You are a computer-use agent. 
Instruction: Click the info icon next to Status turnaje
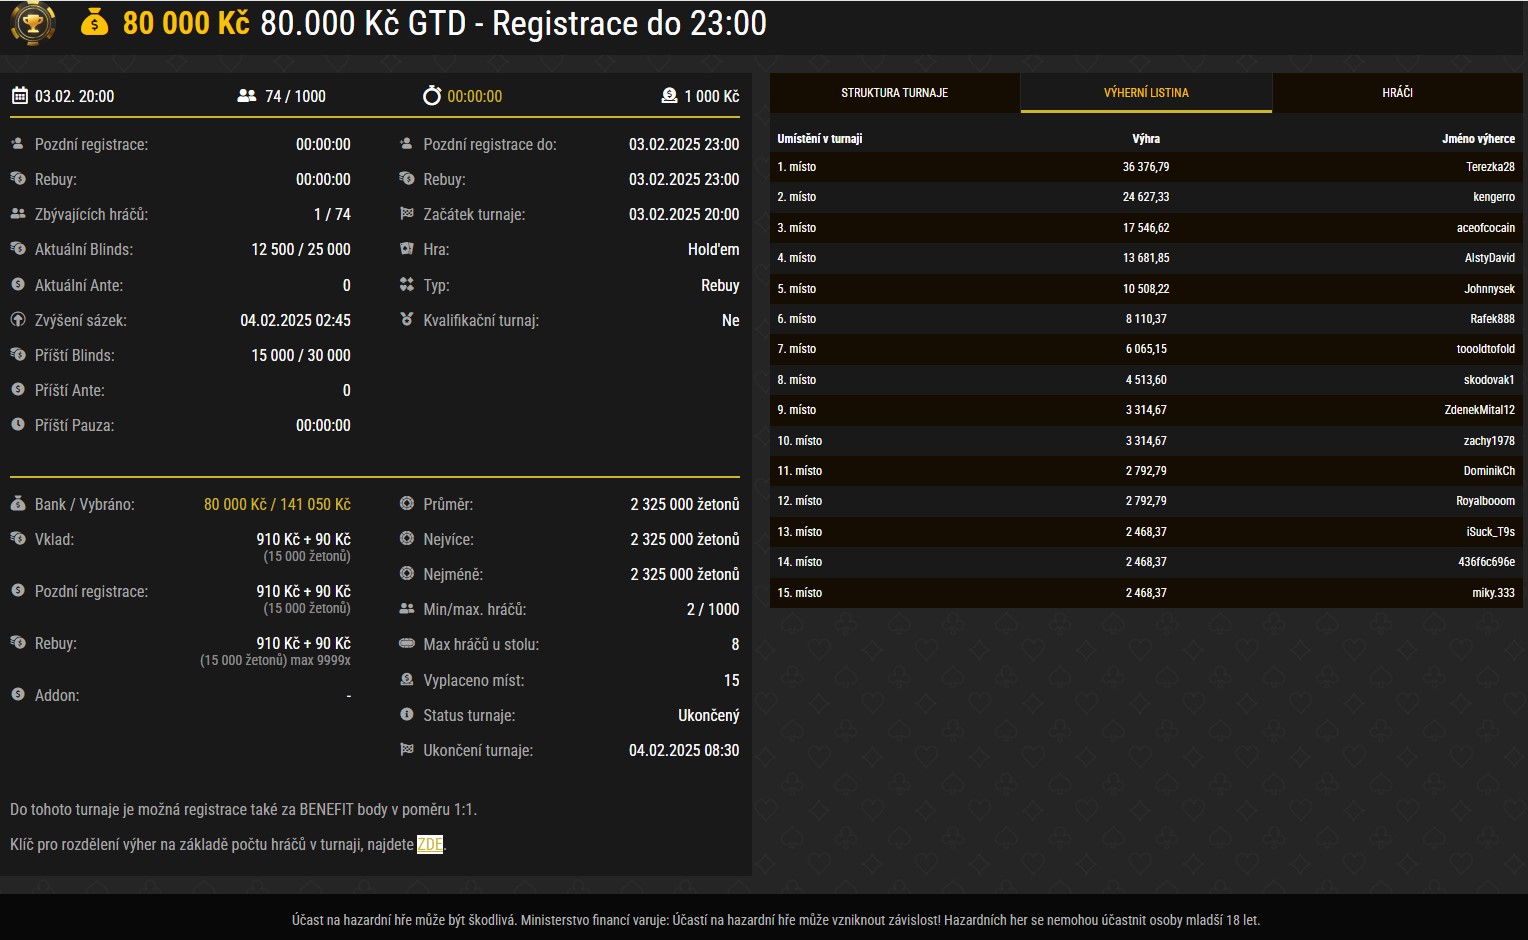point(406,715)
